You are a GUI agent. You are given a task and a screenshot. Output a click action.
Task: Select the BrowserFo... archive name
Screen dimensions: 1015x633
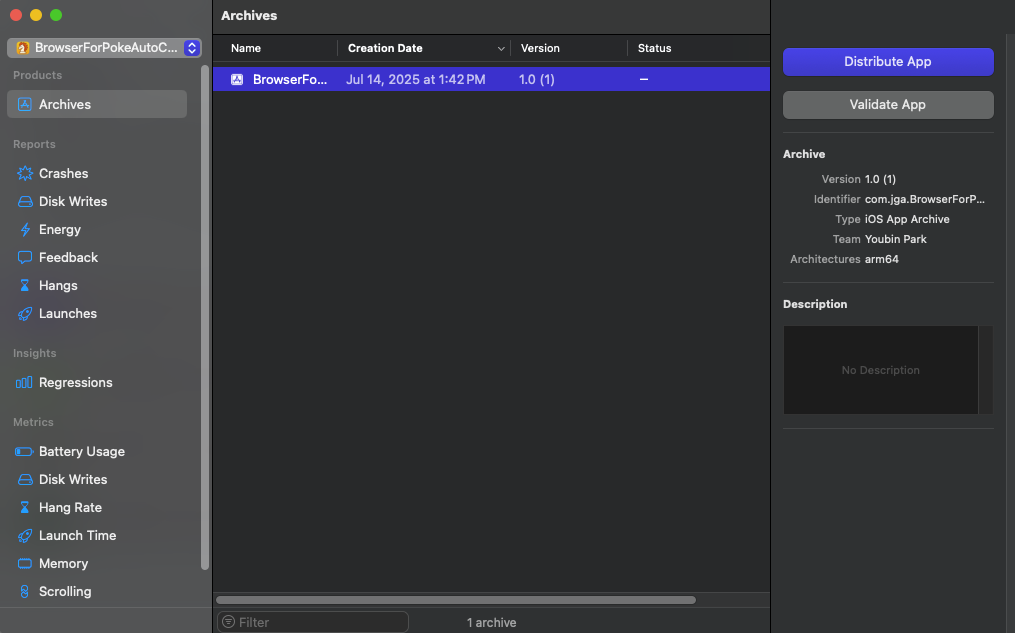pos(289,80)
